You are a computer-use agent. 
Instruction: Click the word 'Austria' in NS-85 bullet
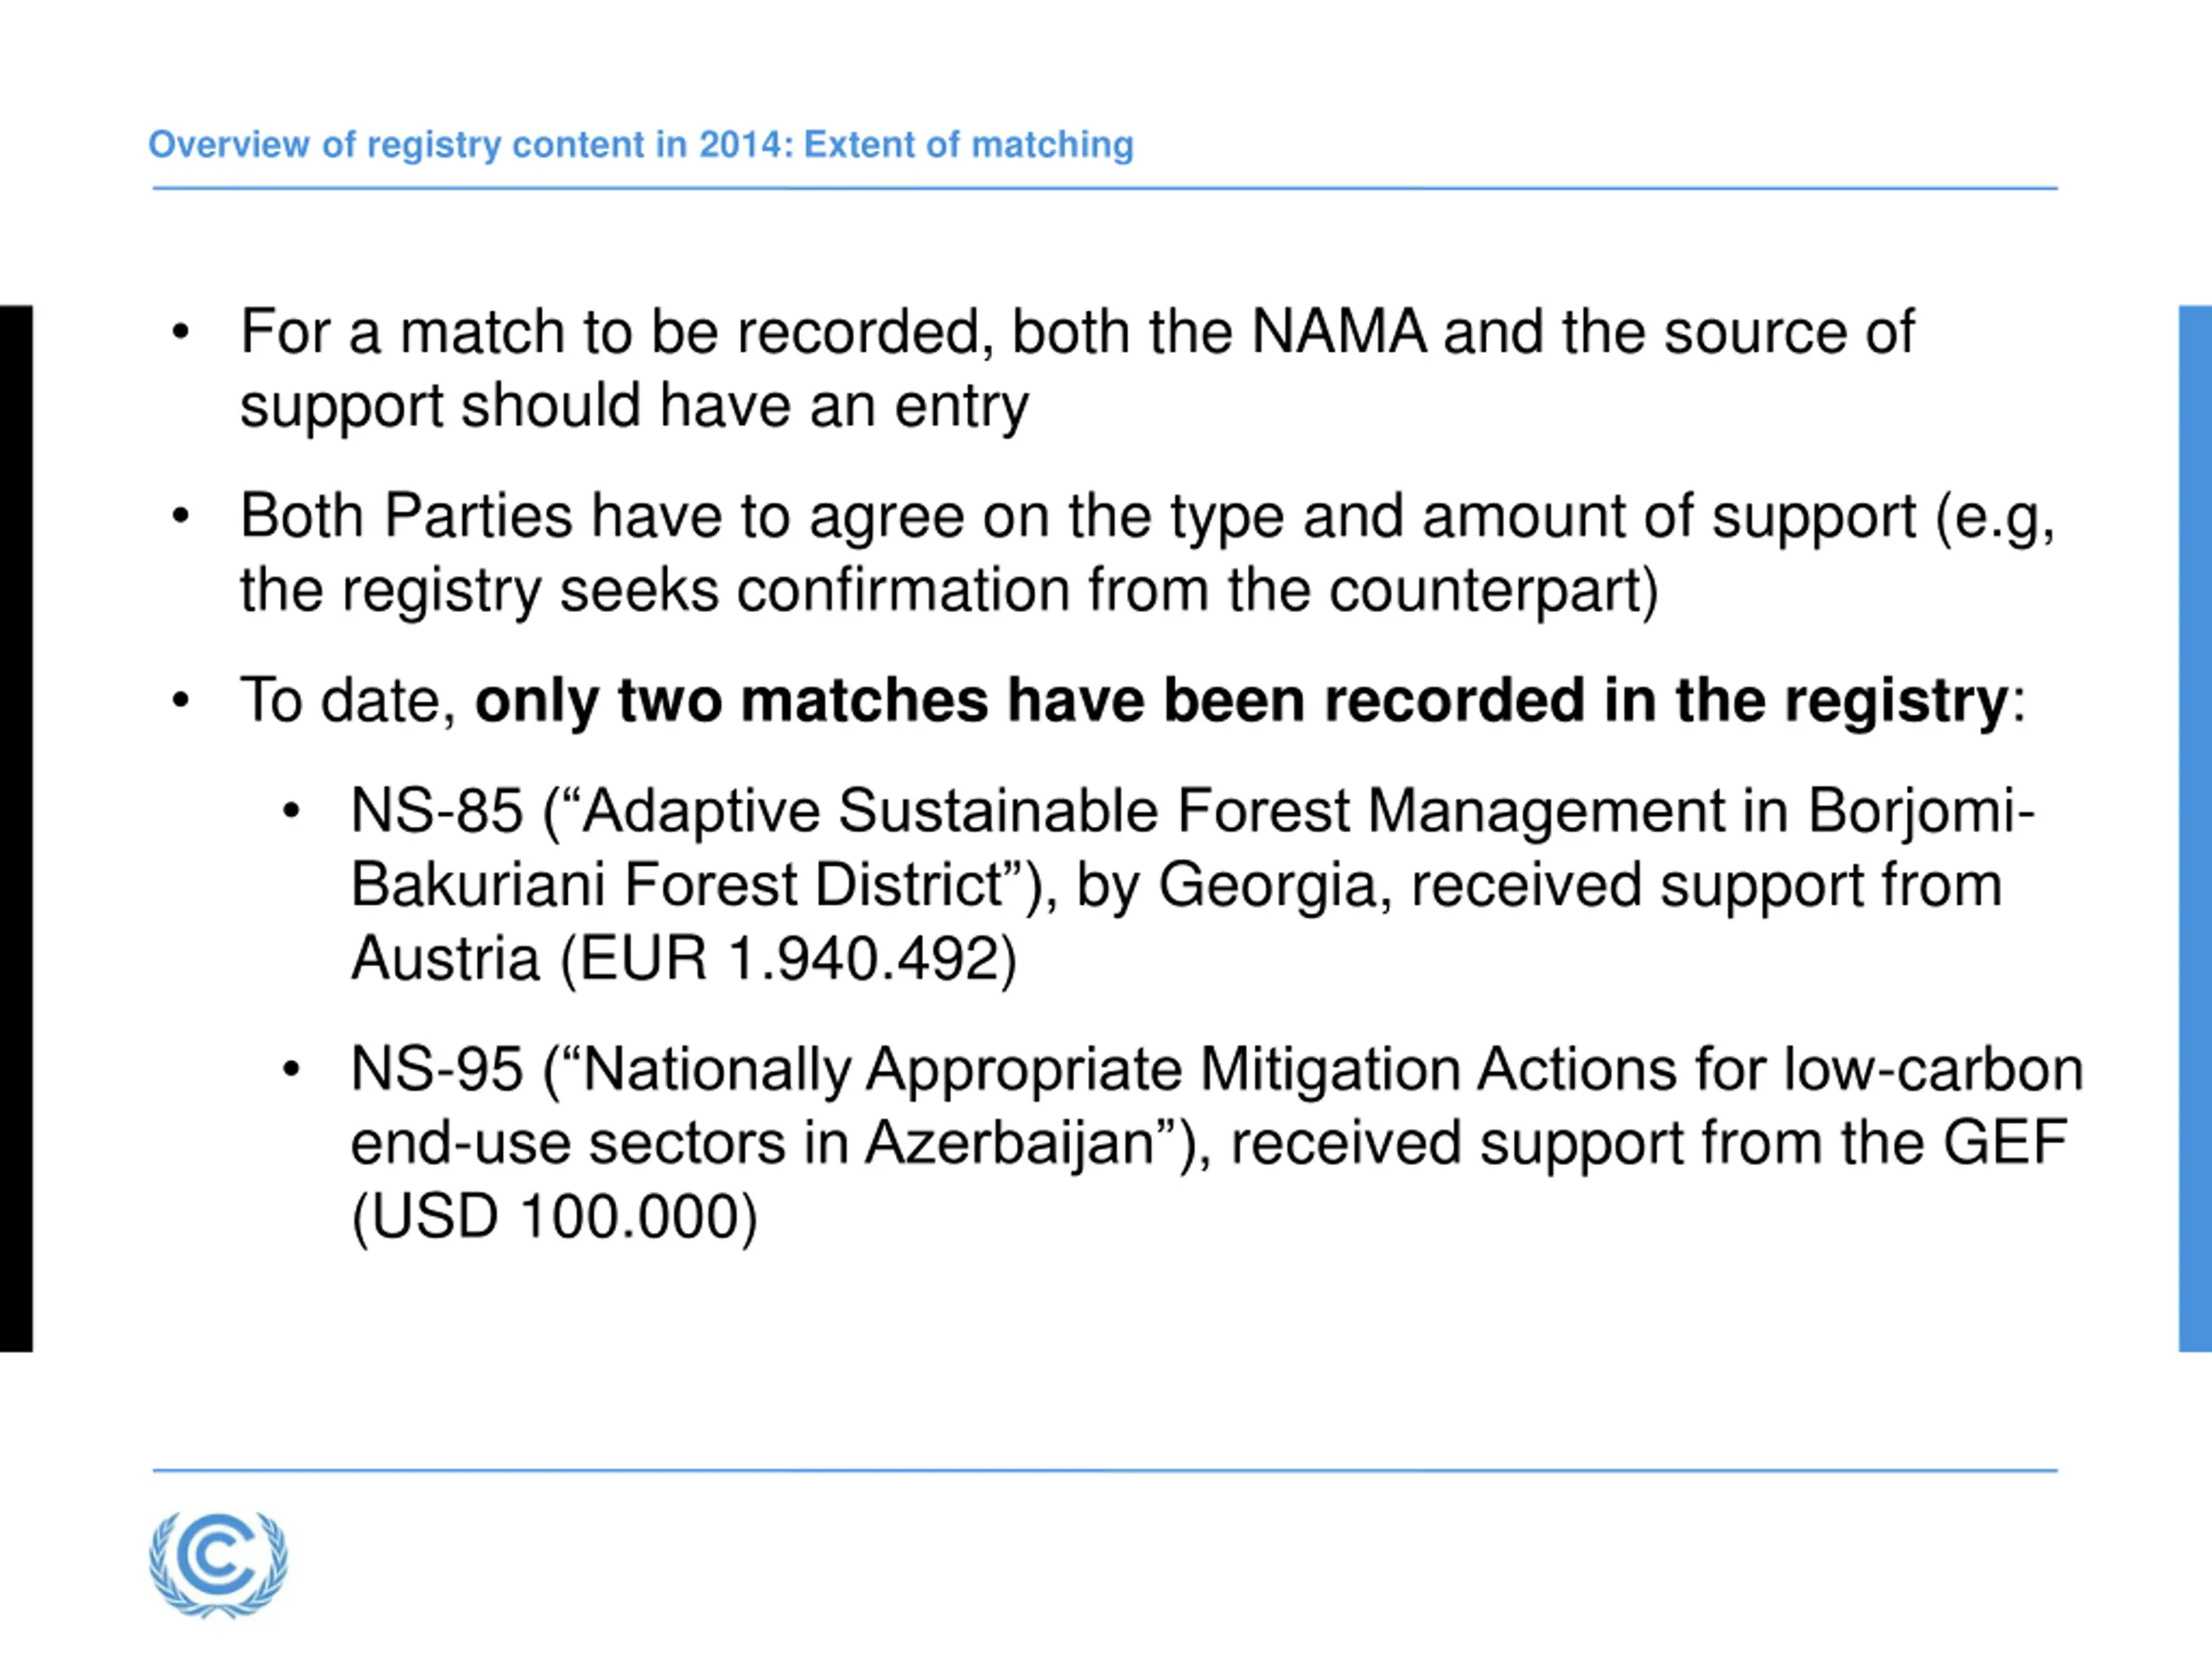click(445, 958)
